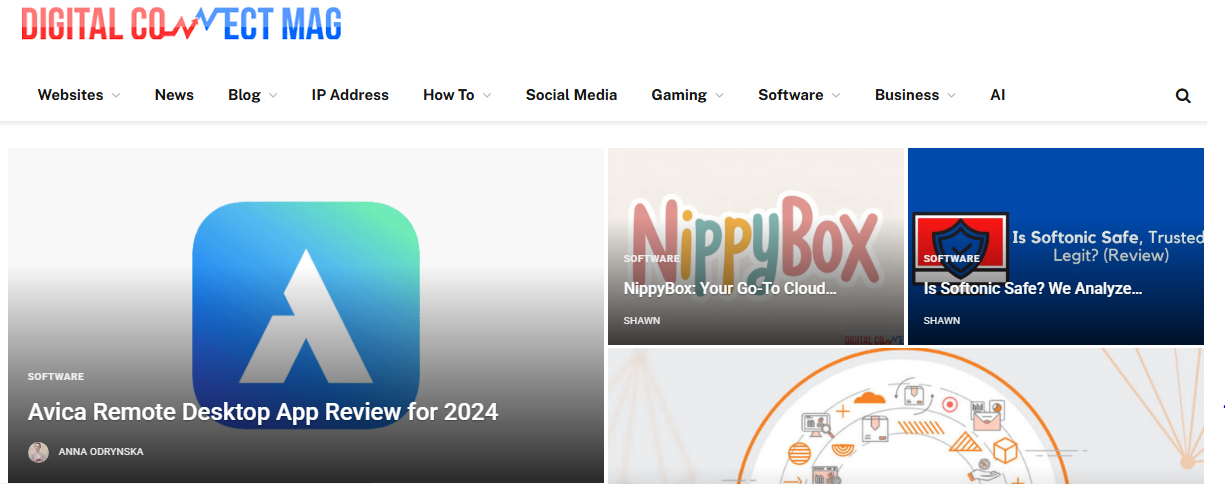Expand the Gaming menu chevron
Screen dimensions: 1225x484
point(719,96)
